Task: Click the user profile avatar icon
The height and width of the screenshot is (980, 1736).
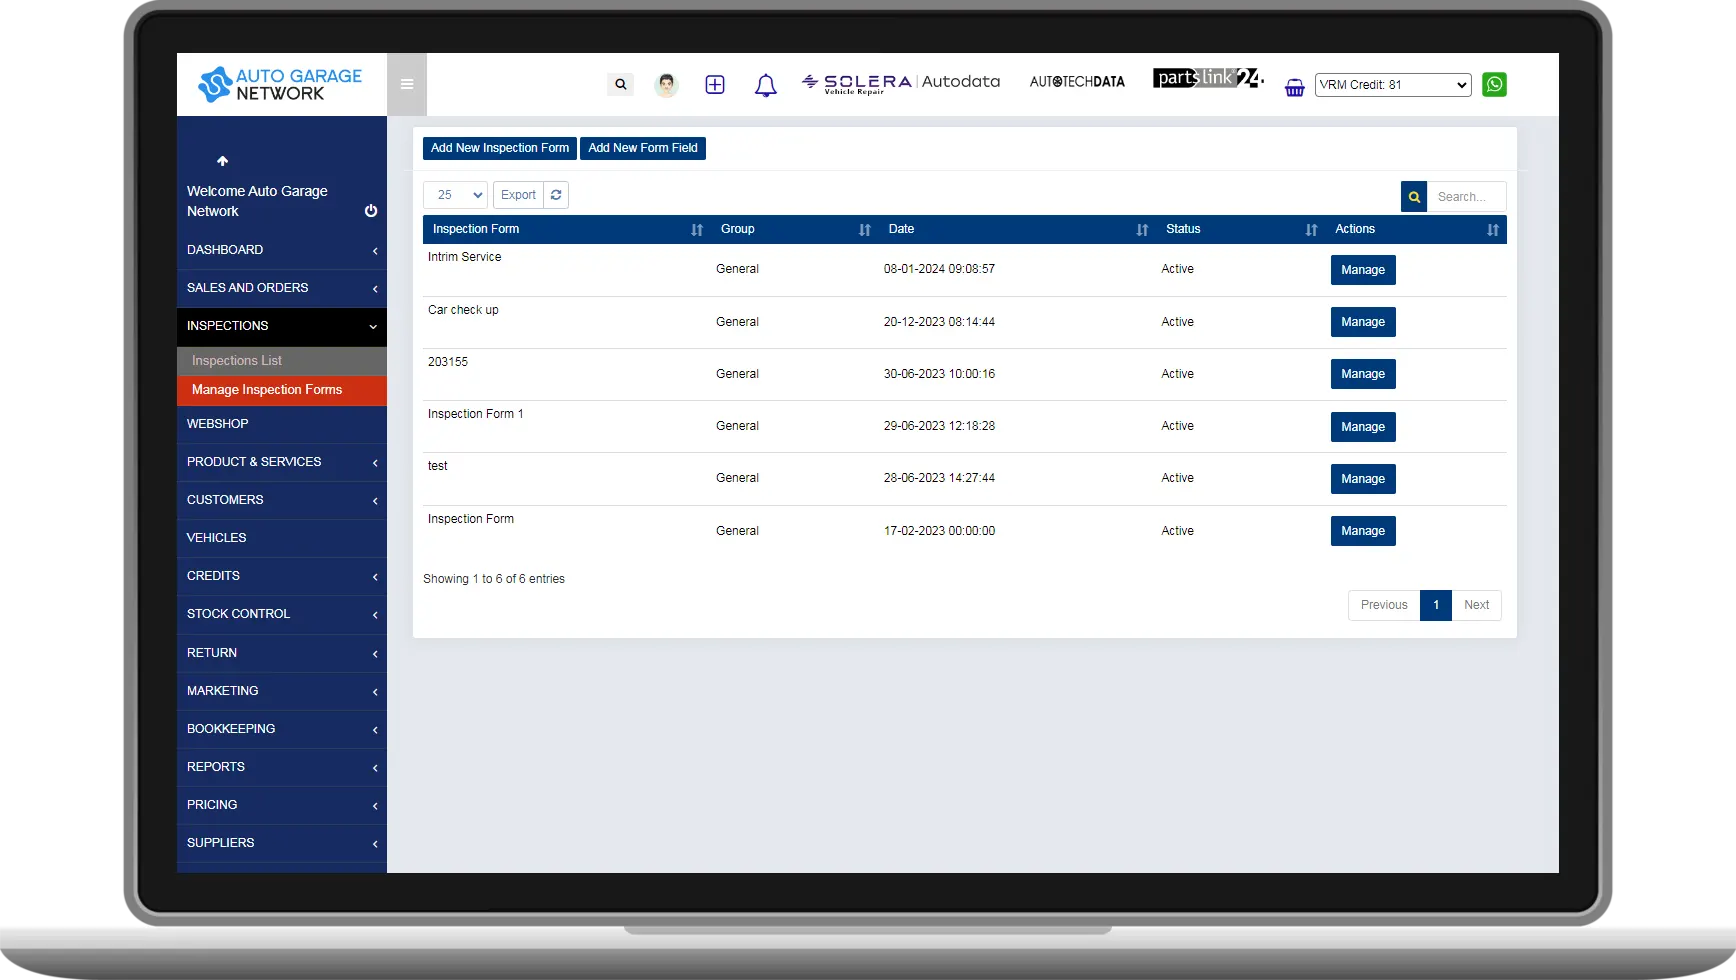Action: click(666, 84)
